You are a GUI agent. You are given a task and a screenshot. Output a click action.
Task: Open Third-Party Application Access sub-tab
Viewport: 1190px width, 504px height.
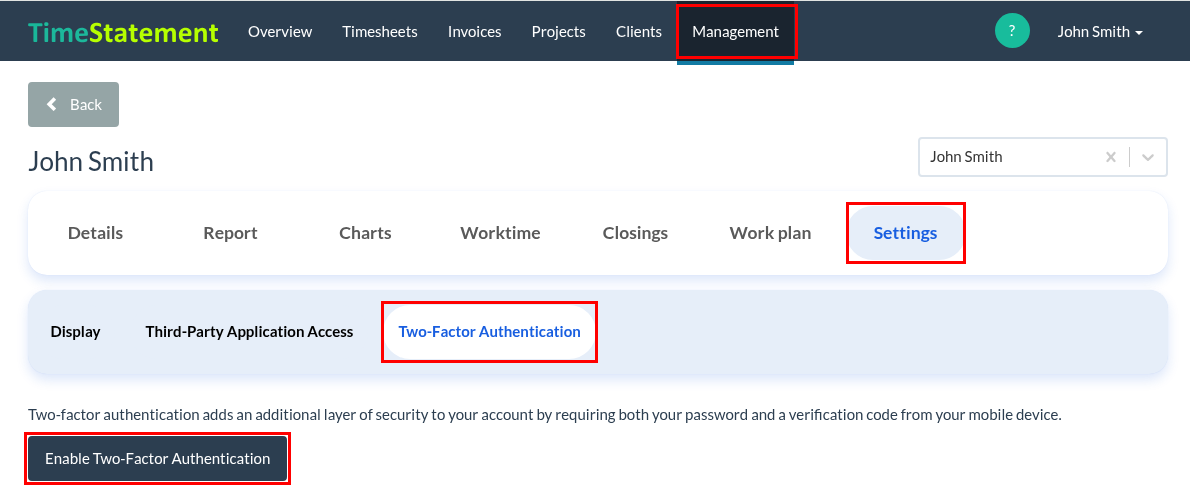pyautogui.click(x=250, y=332)
